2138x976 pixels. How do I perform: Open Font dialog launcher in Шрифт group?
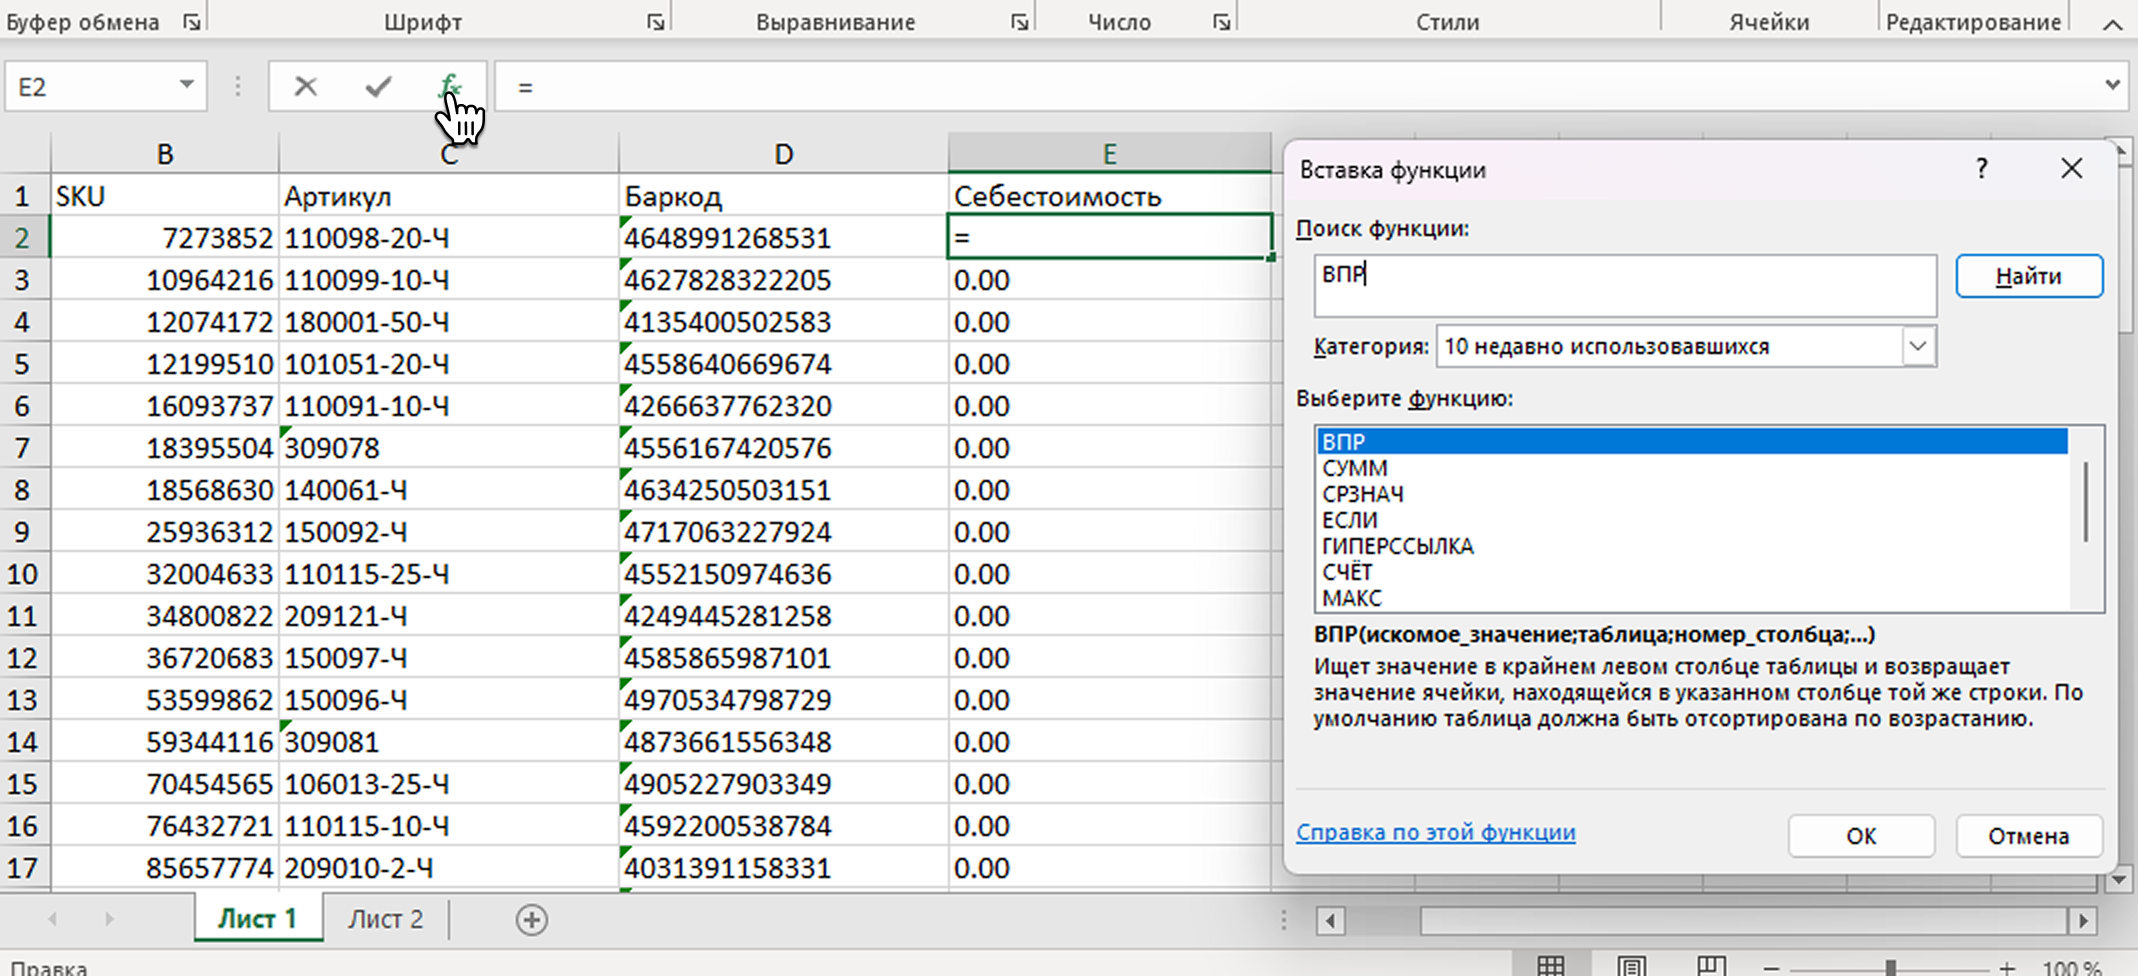(x=656, y=22)
